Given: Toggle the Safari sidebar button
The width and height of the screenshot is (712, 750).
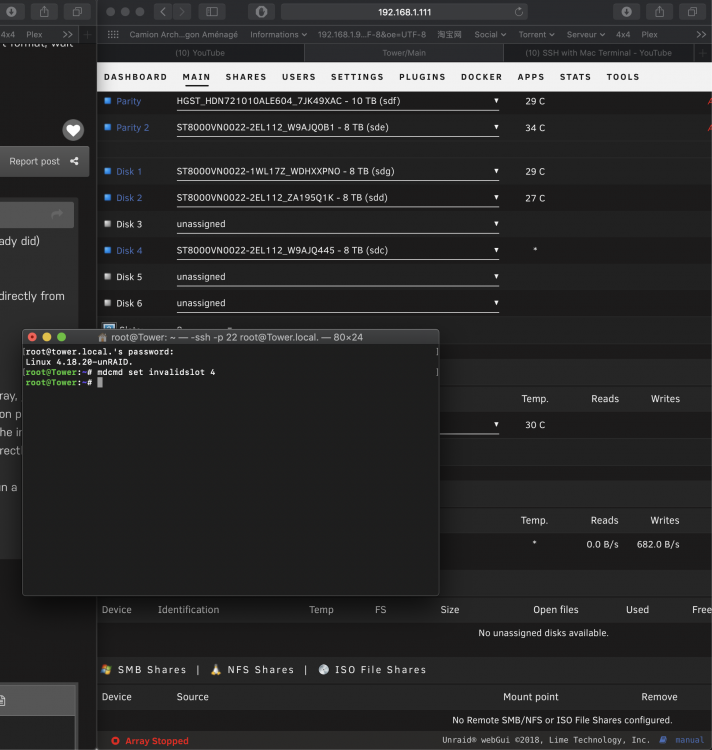Looking at the screenshot, I should point(212,12).
